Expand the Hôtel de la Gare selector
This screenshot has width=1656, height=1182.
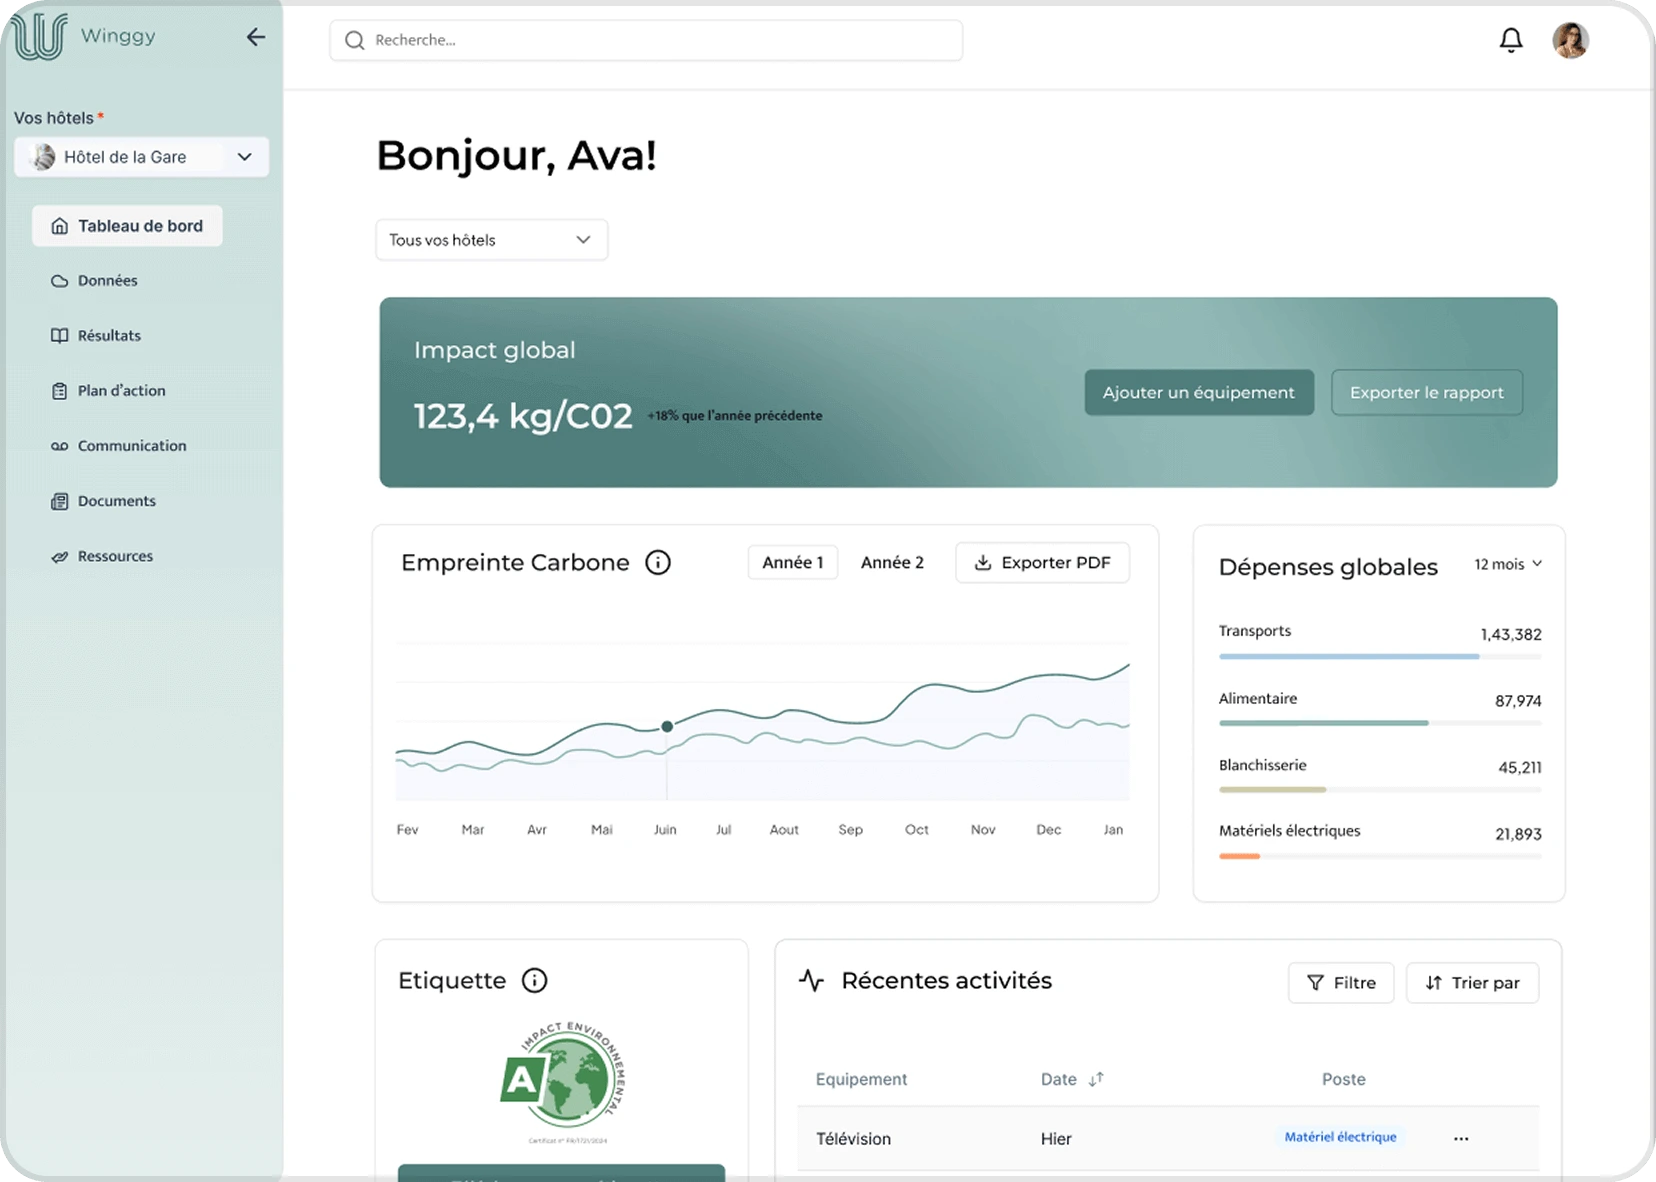(142, 157)
